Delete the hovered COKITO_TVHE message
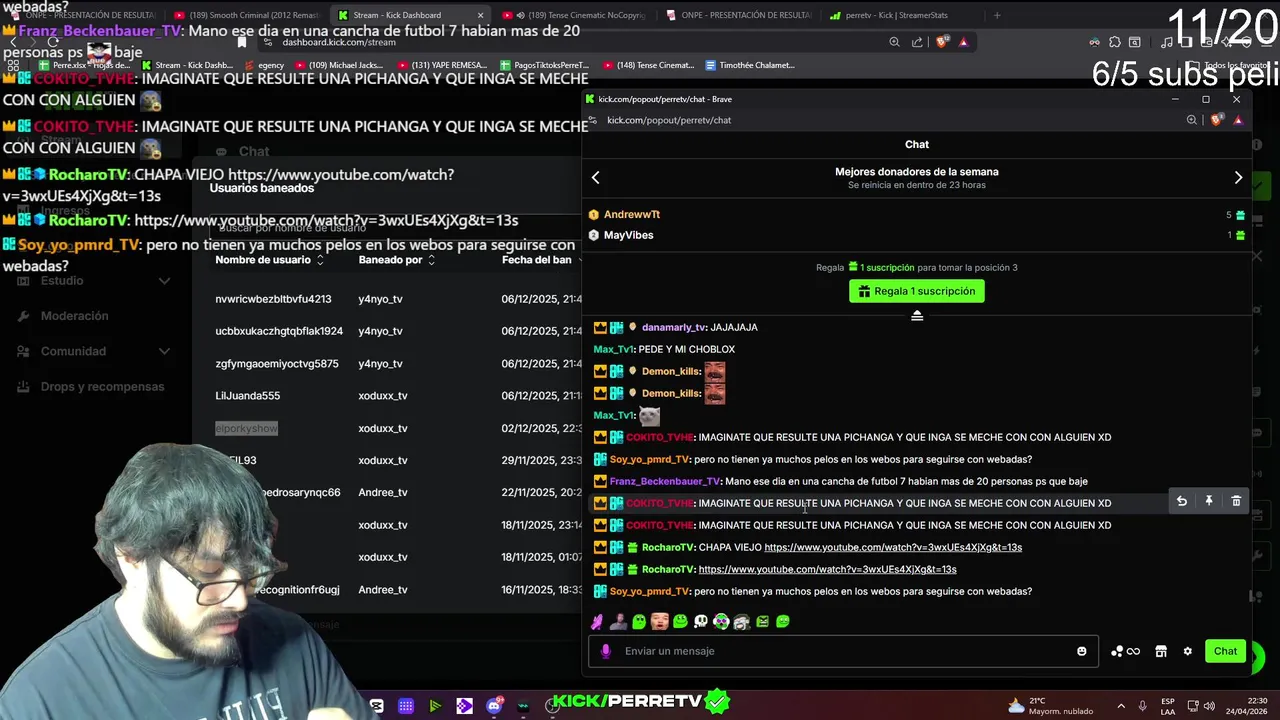Viewport: 1280px width, 720px height. 1236,501
